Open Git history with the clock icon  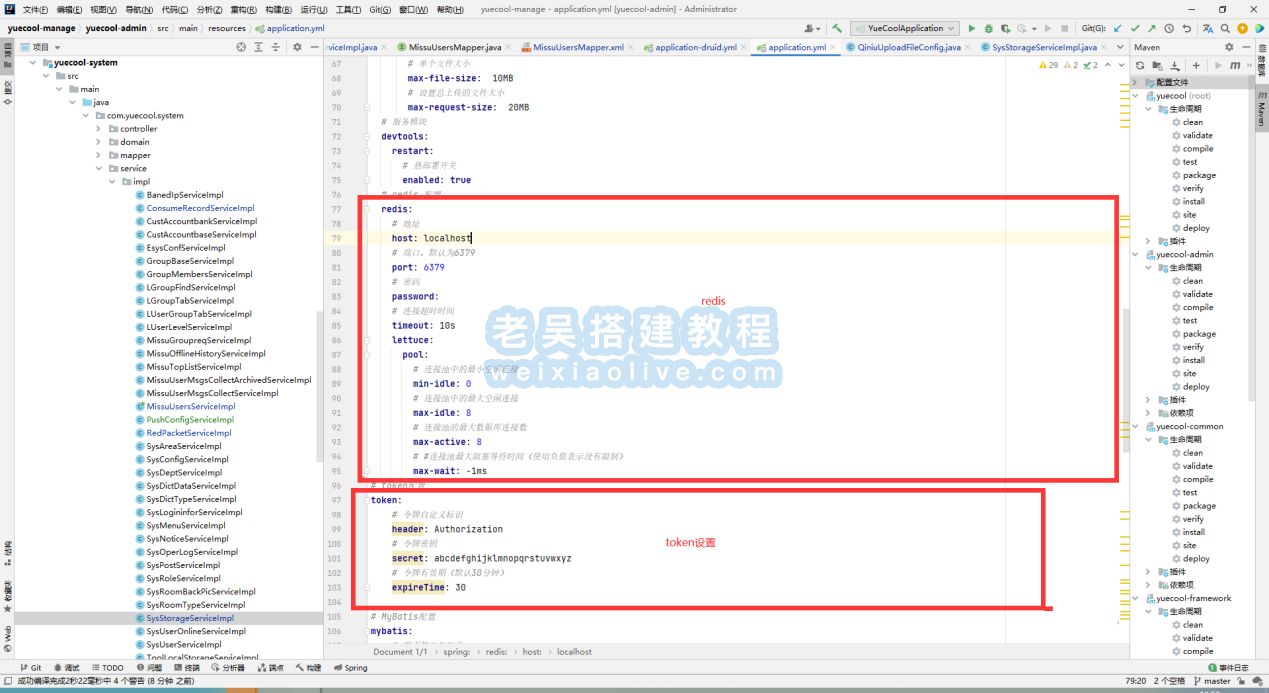tap(1169, 29)
